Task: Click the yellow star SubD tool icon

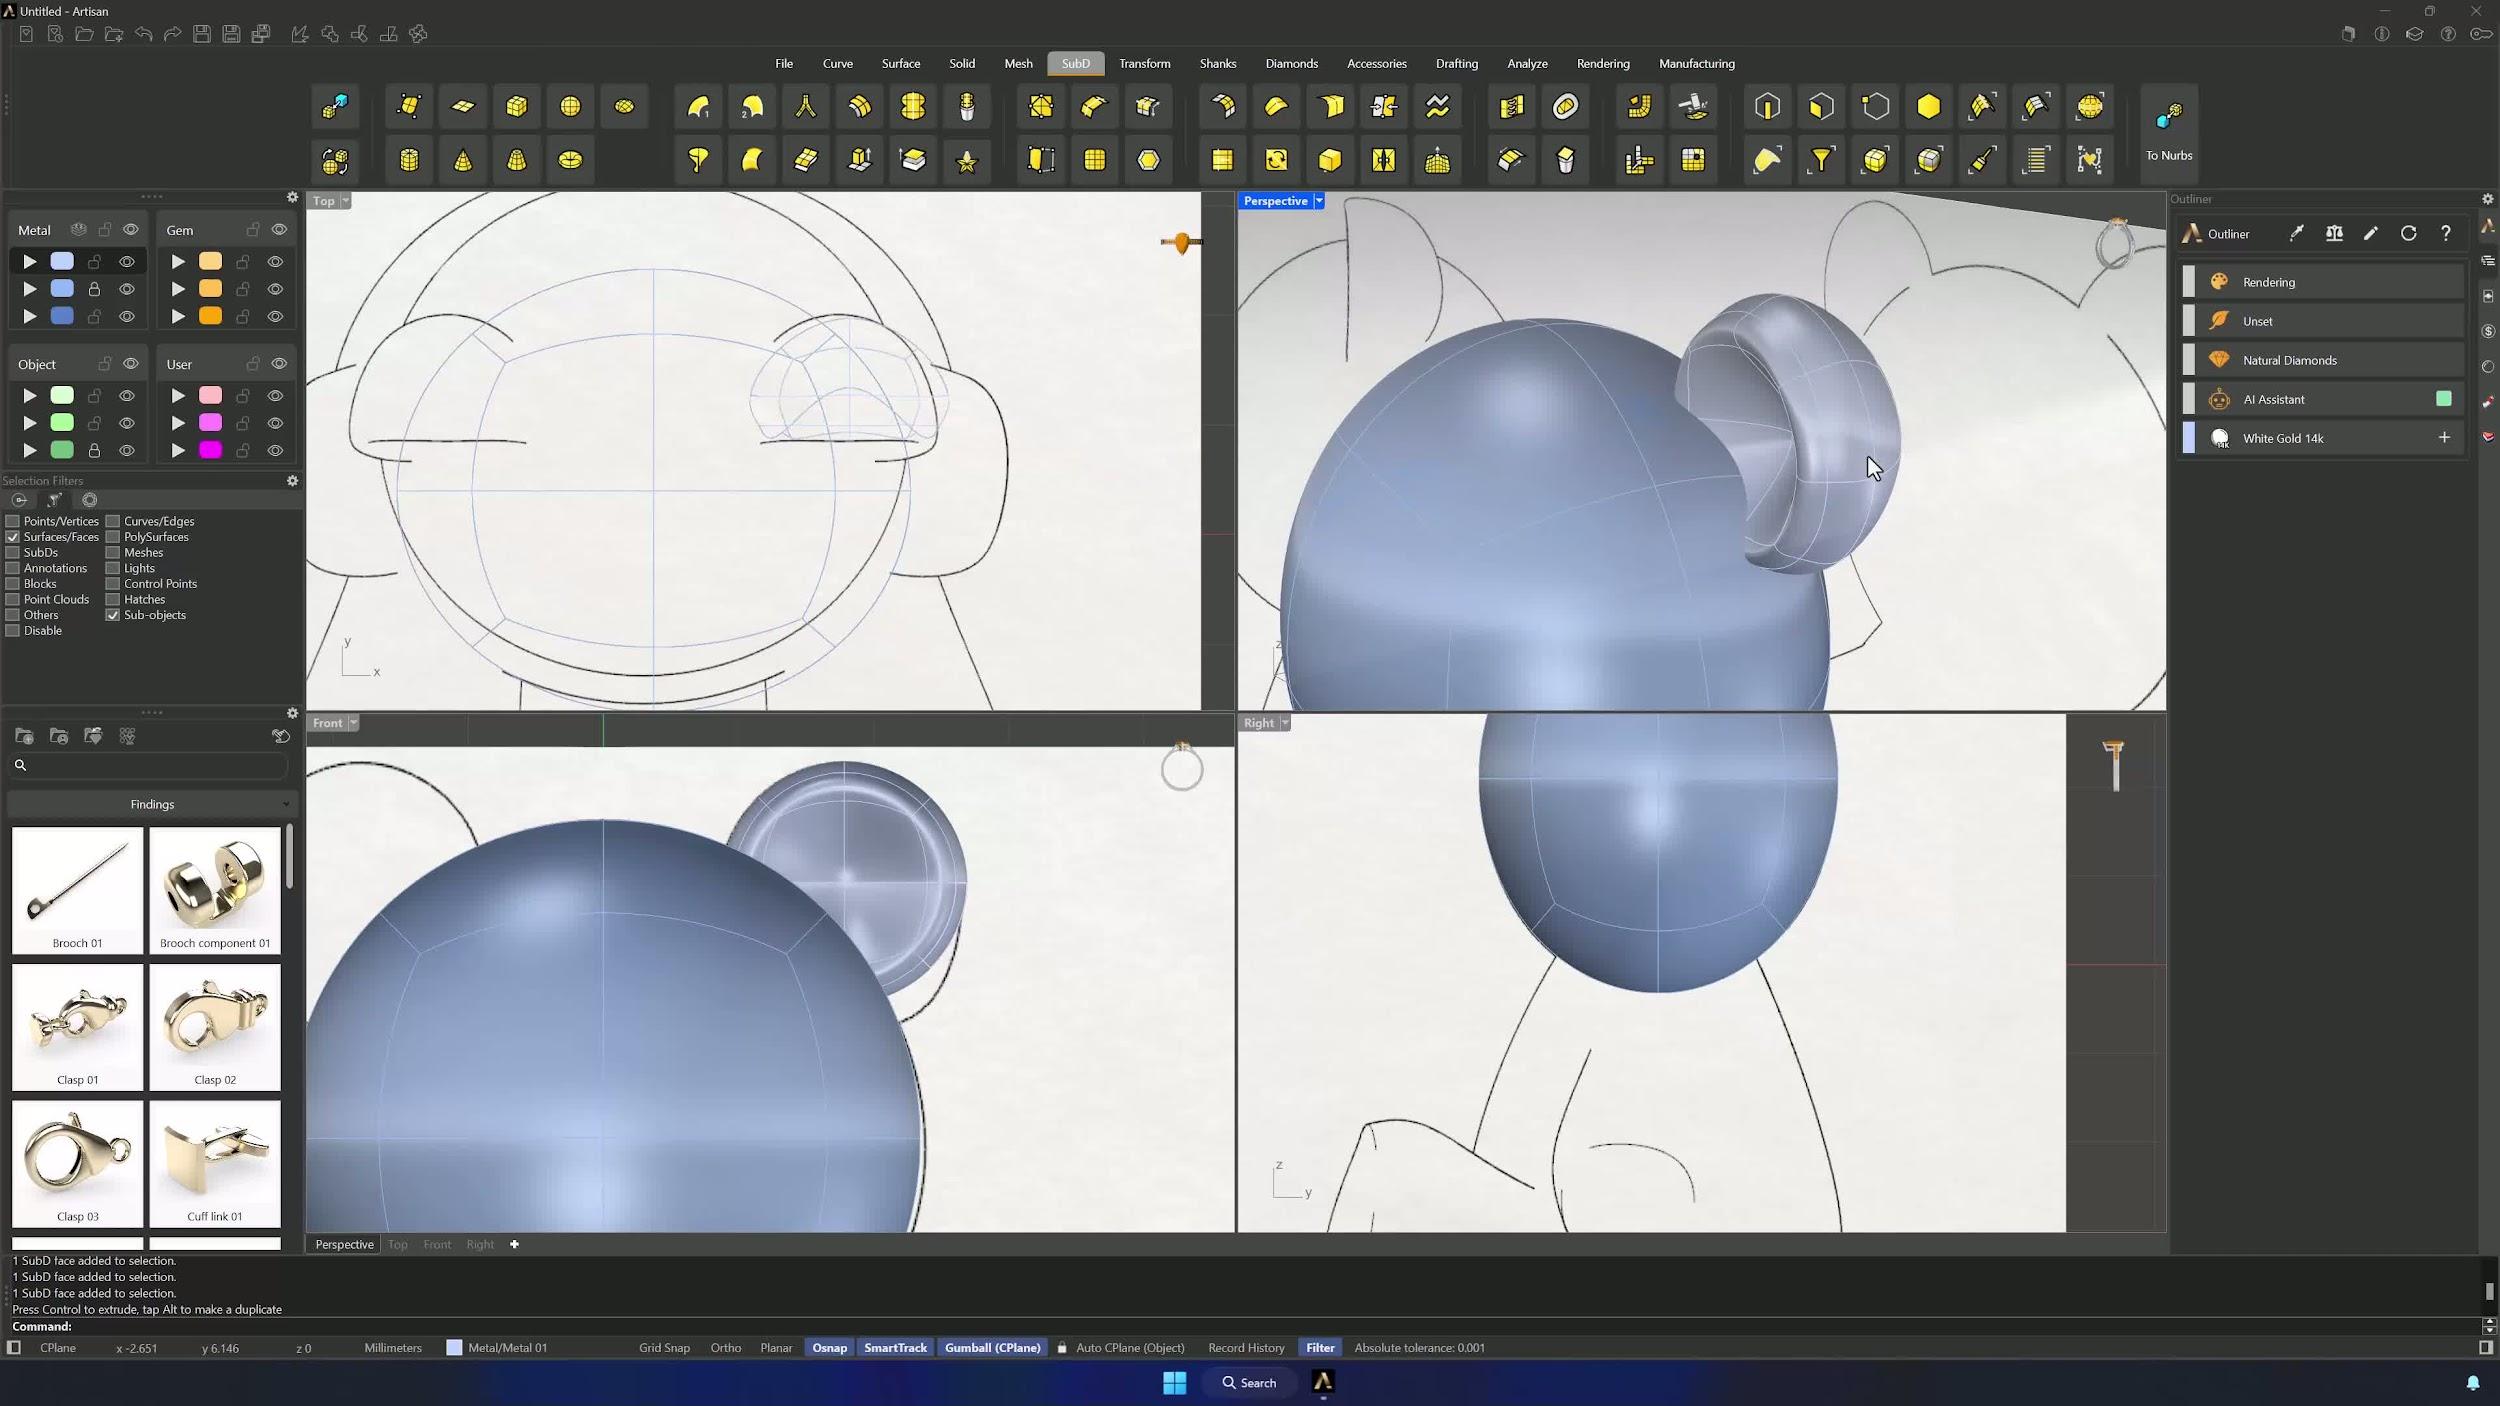Action: pyautogui.click(x=967, y=160)
